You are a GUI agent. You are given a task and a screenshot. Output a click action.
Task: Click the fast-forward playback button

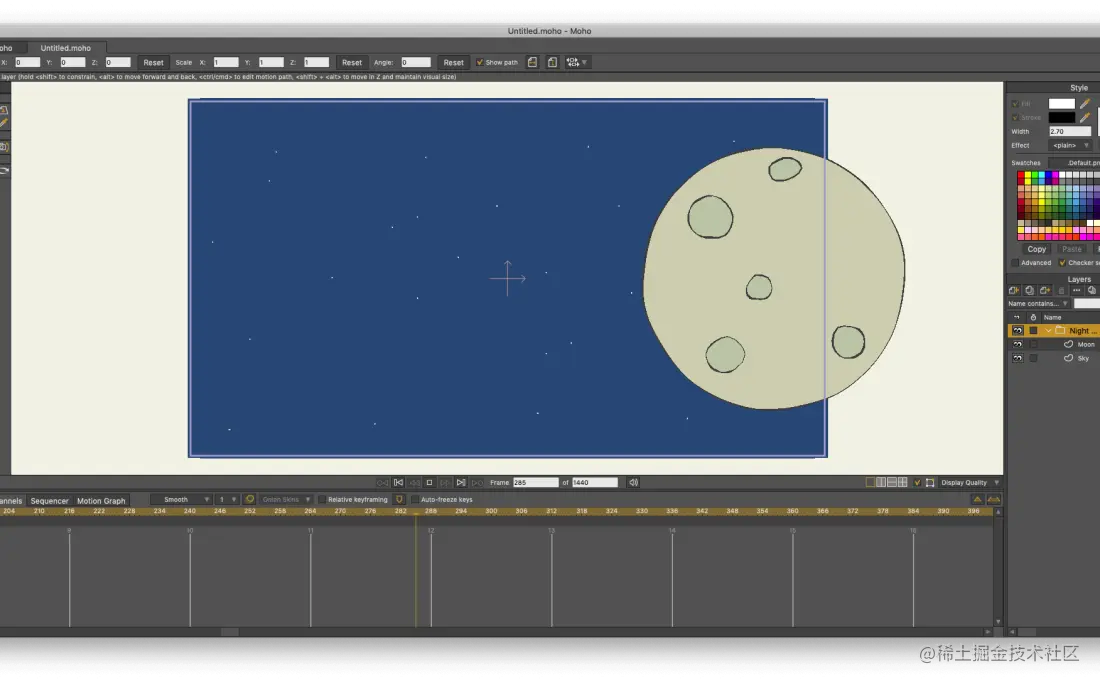tap(477, 483)
